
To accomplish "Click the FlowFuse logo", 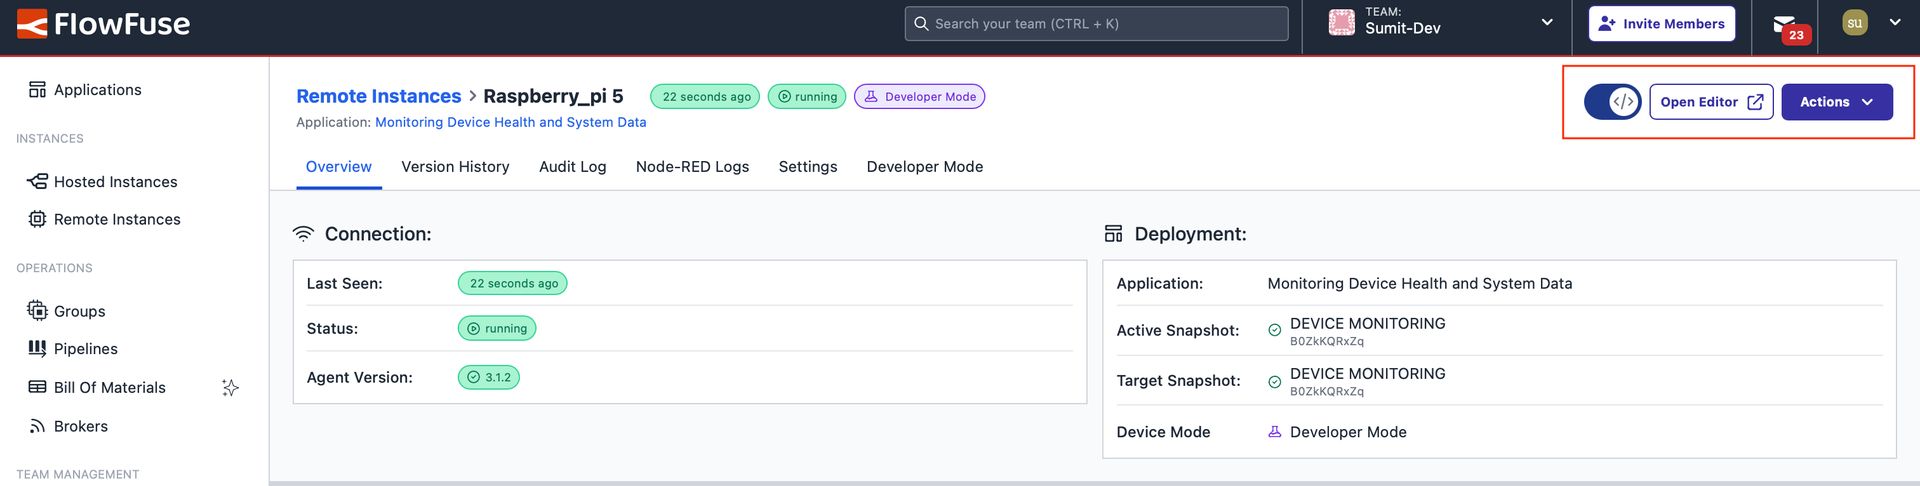I will tap(103, 24).
